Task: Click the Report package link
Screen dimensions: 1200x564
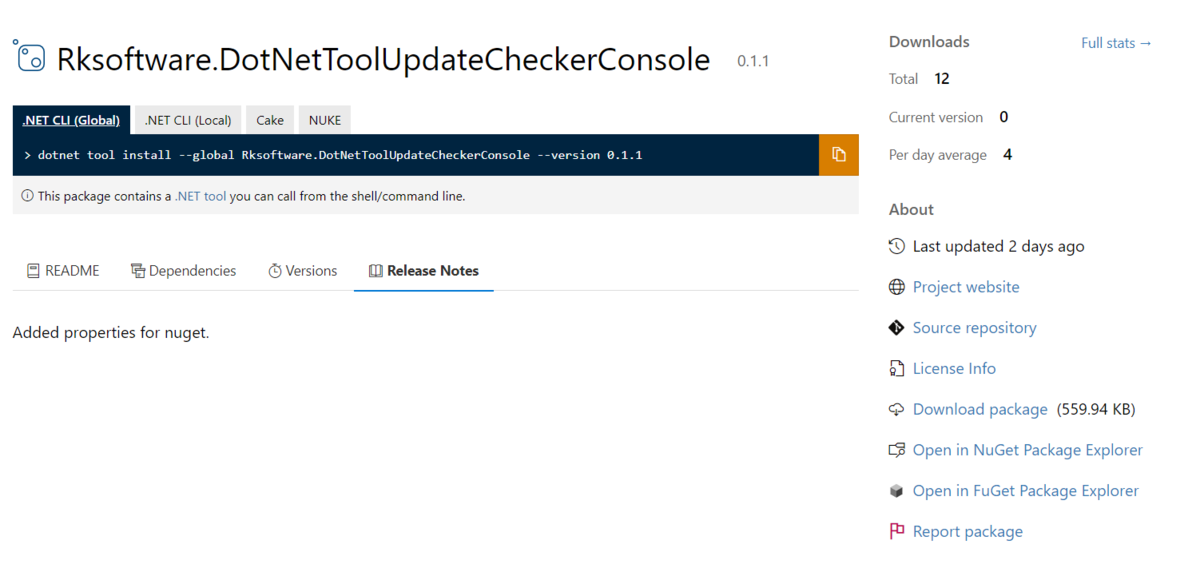Action: [967, 531]
